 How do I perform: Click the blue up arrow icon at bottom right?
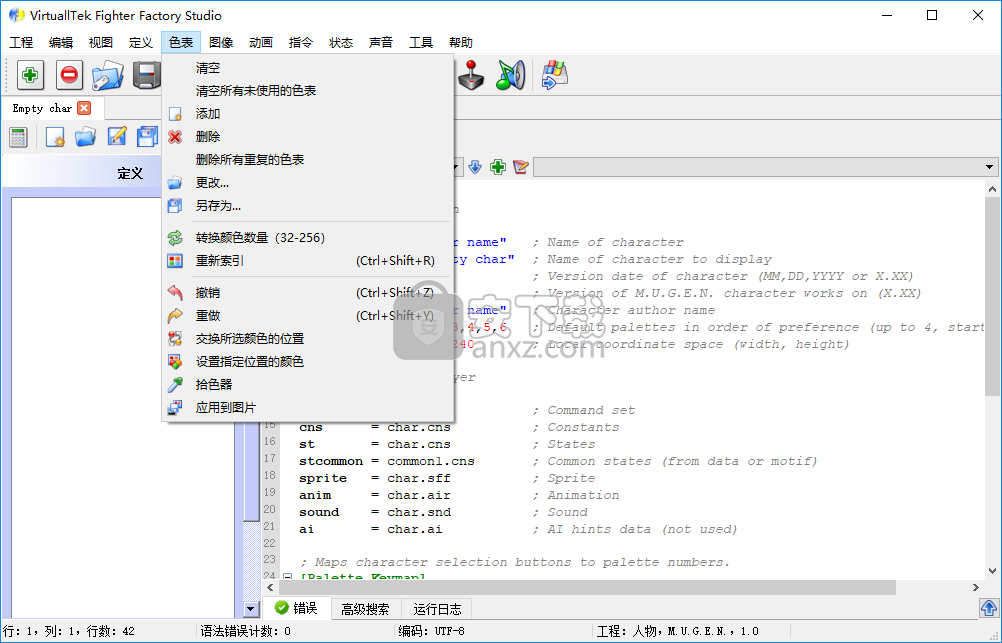pos(989,608)
